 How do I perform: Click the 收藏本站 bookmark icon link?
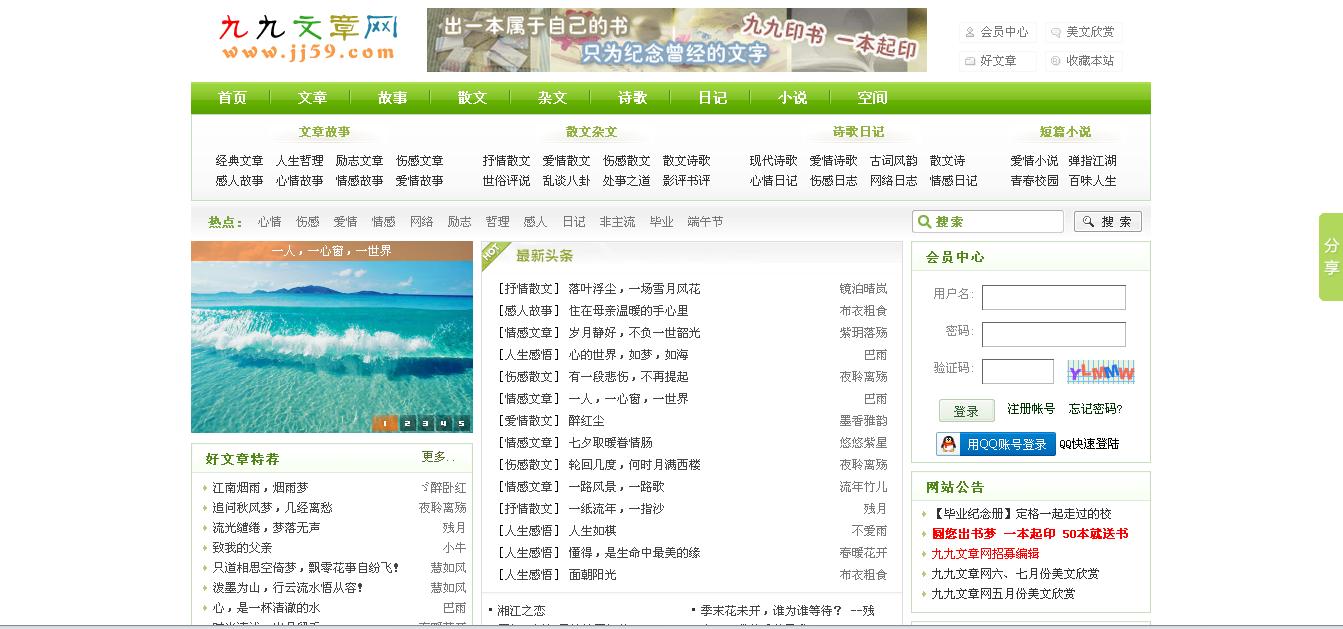coord(1081,61)
